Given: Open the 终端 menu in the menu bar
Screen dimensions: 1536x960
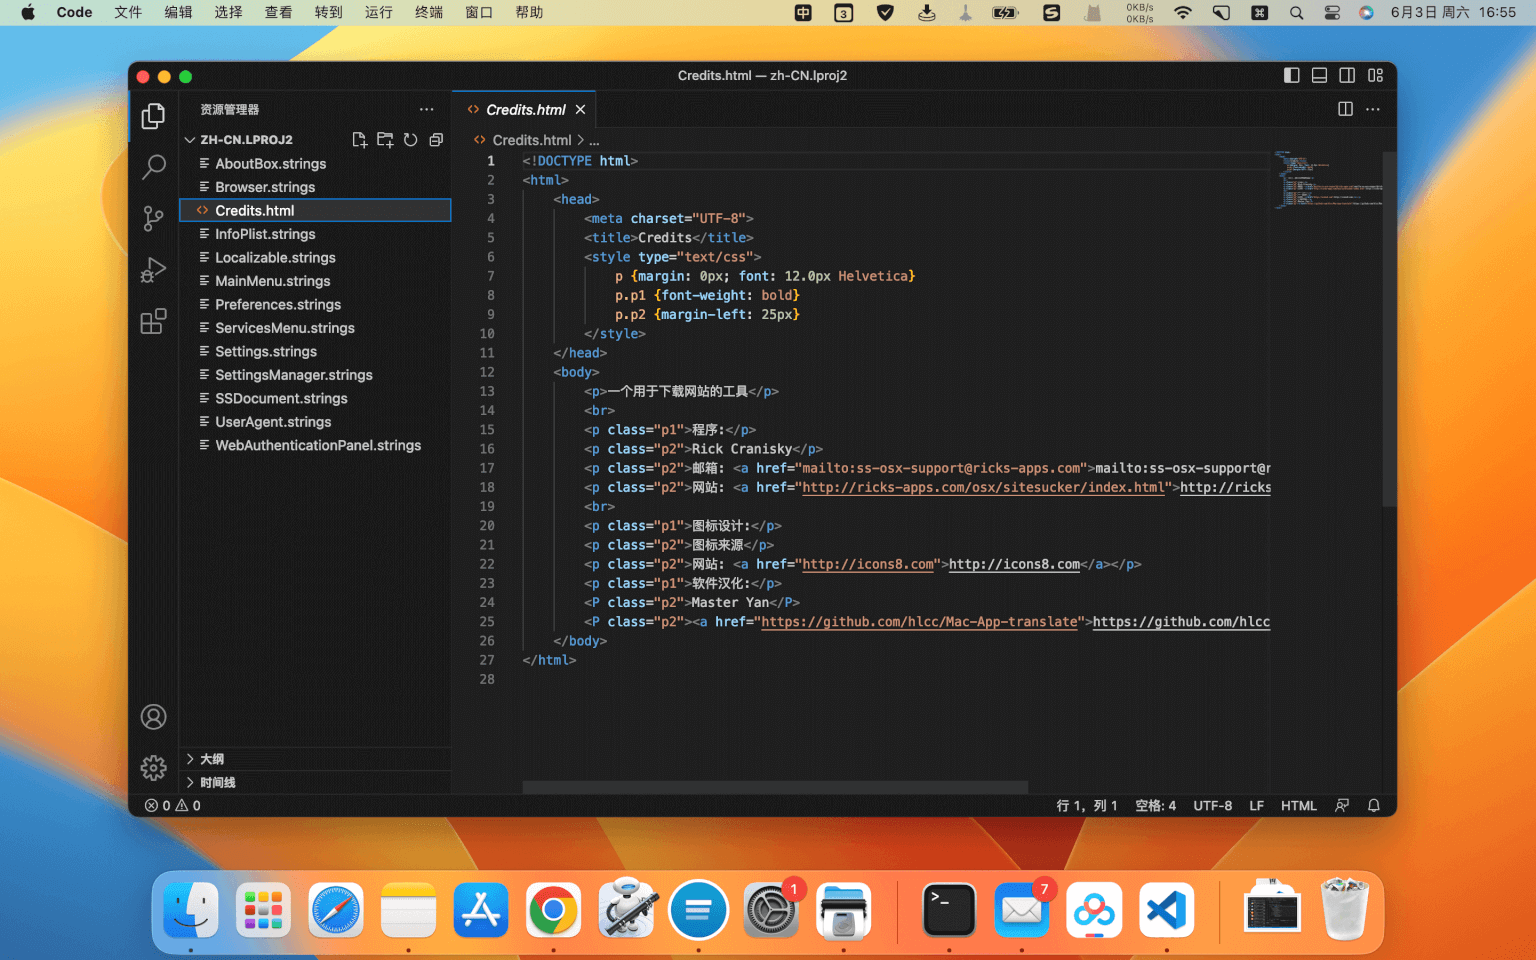Looking at the screenshot, I should (x=428, y=12).
